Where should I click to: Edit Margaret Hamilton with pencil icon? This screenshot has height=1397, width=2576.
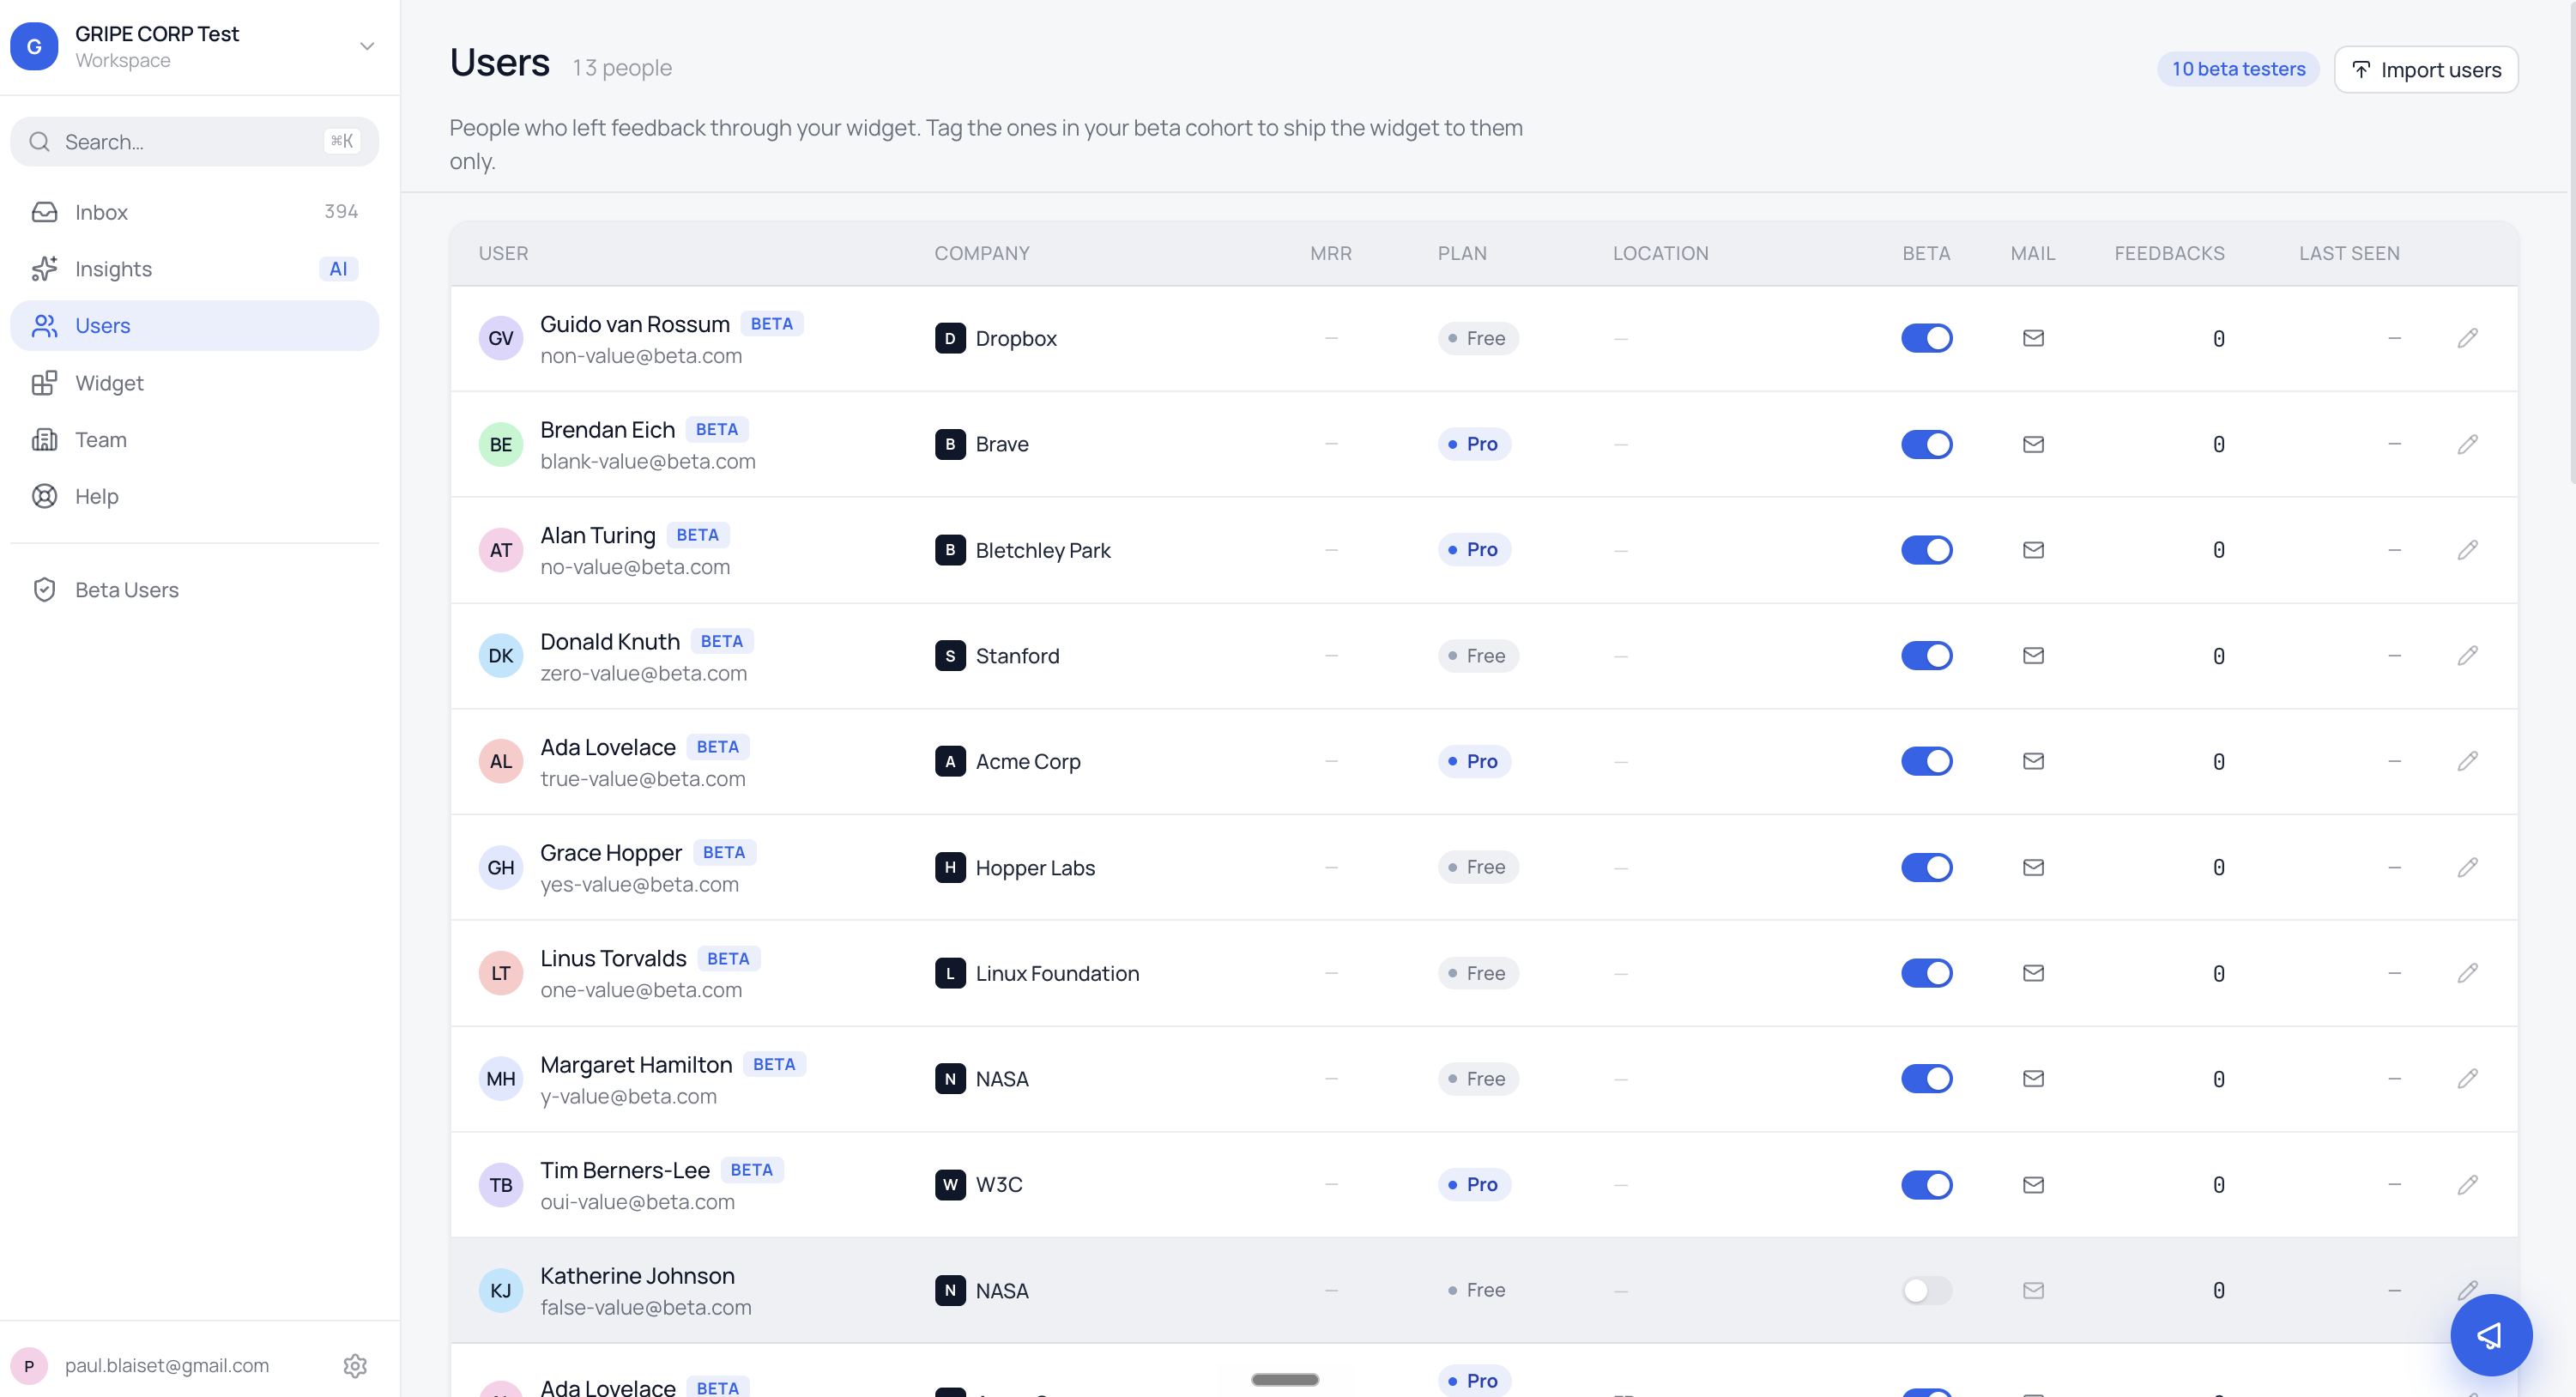(x=2468, y=1078)
